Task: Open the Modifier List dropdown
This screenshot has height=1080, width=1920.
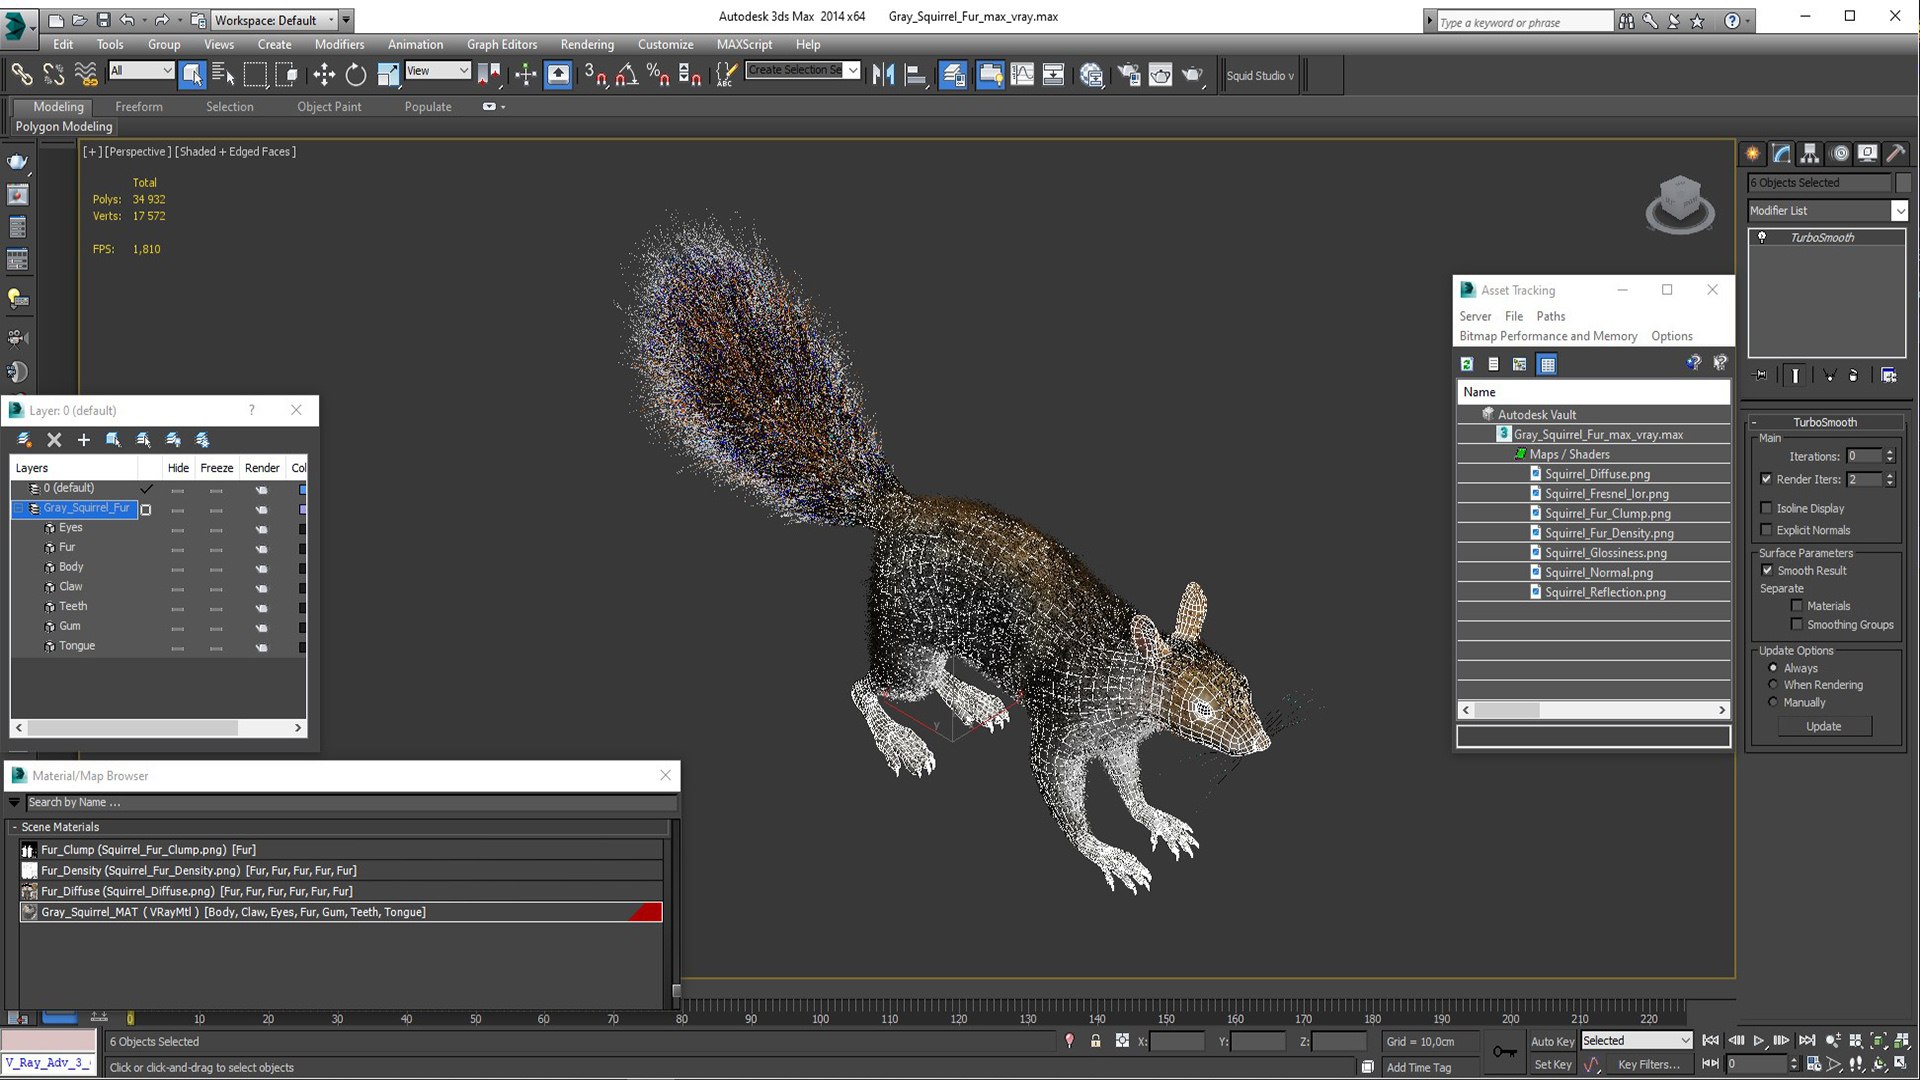Action: (x=1899, y=211)
